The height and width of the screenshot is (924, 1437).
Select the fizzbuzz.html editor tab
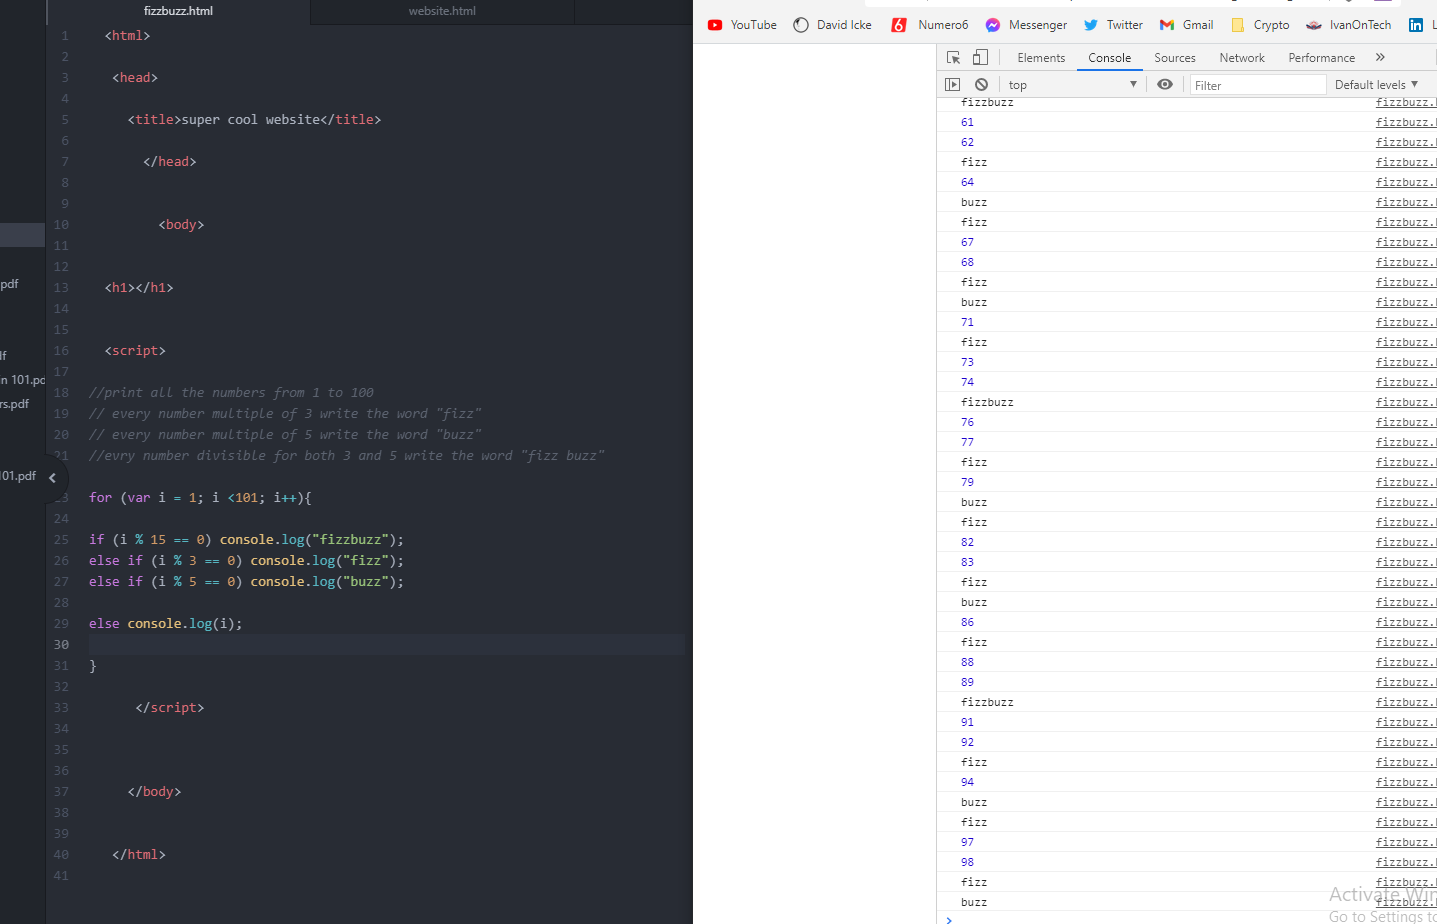[x=178, y=11]
